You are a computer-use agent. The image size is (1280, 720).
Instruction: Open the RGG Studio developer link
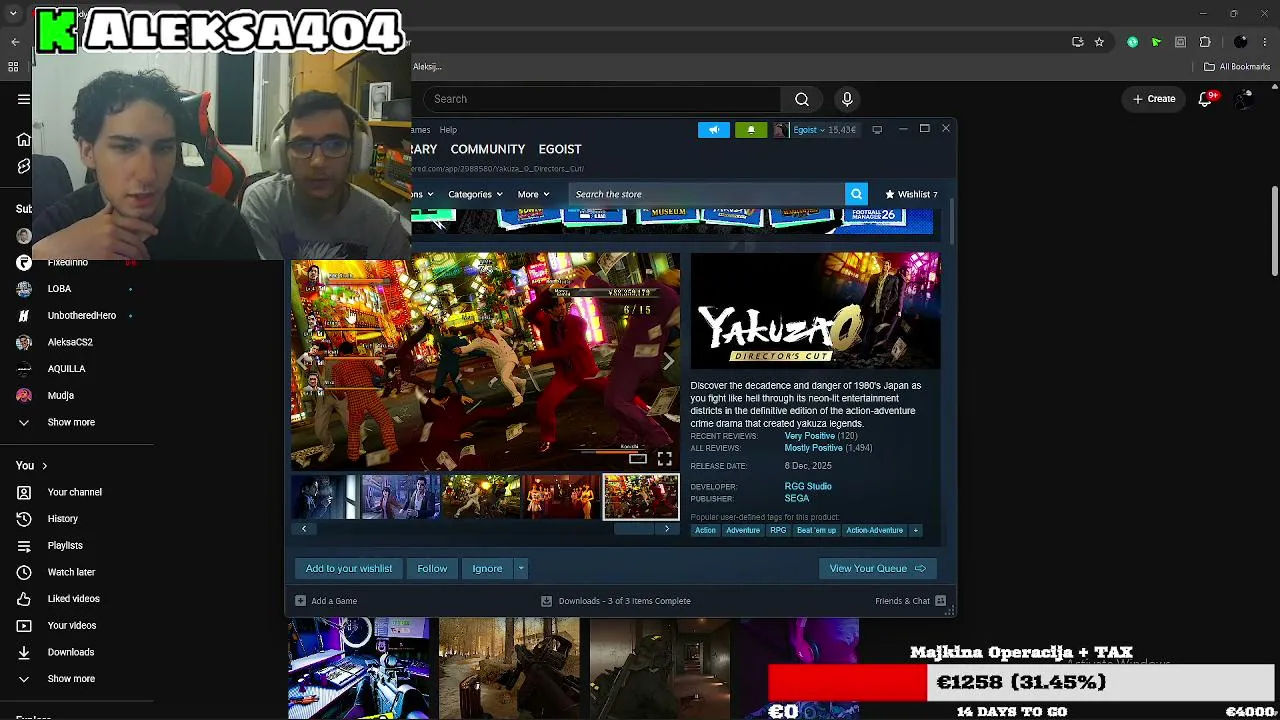tap(808, 487)
